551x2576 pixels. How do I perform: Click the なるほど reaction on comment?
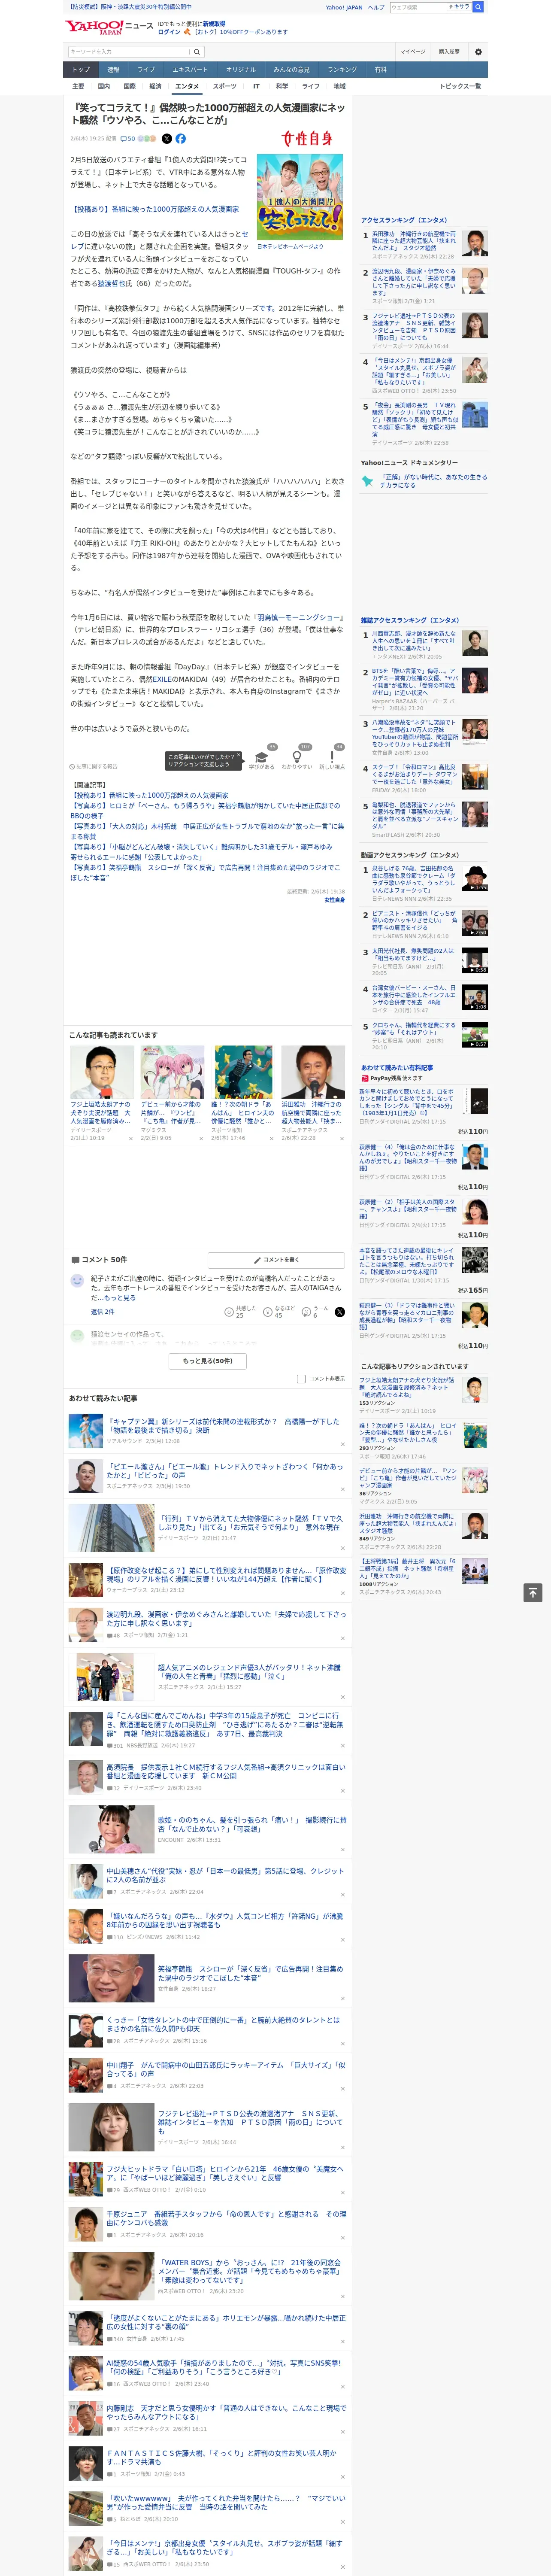[280, 1312]
